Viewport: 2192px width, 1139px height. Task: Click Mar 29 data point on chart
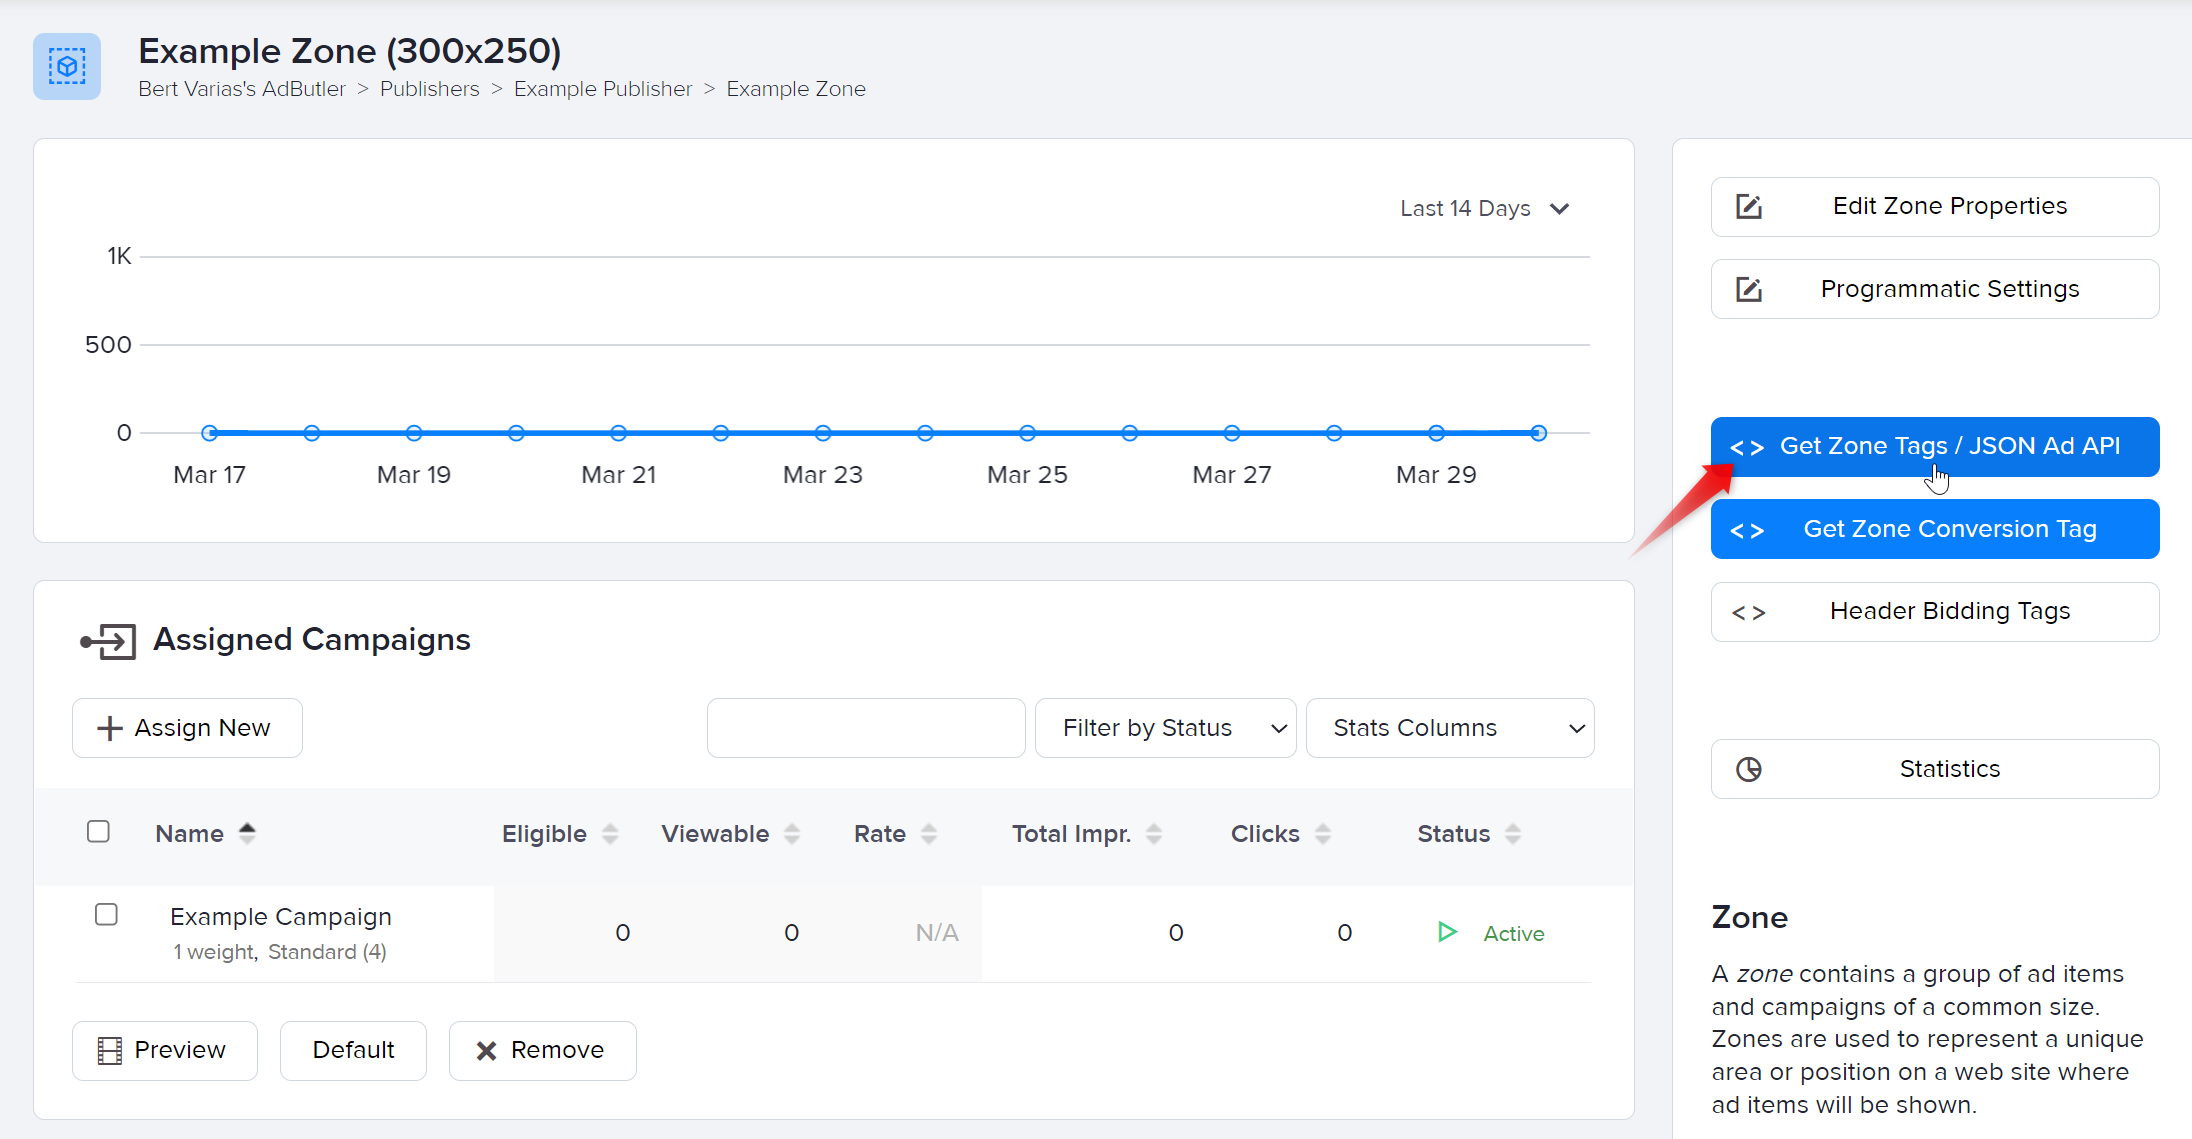click(1436, 433)
